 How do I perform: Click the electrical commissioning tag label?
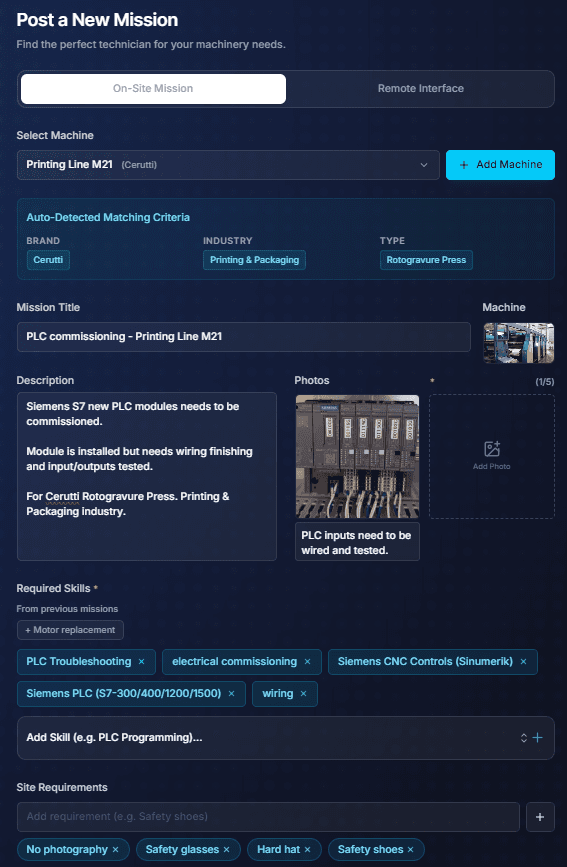tap(235, 661)
